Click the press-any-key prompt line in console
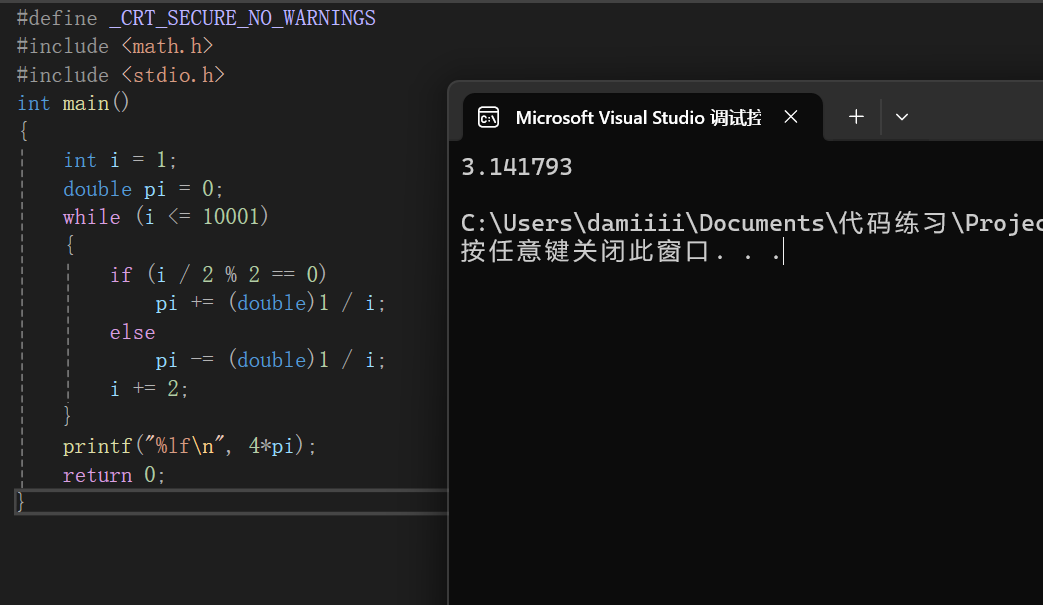This screenshot has height=605, width=1043. pos(620,251)
